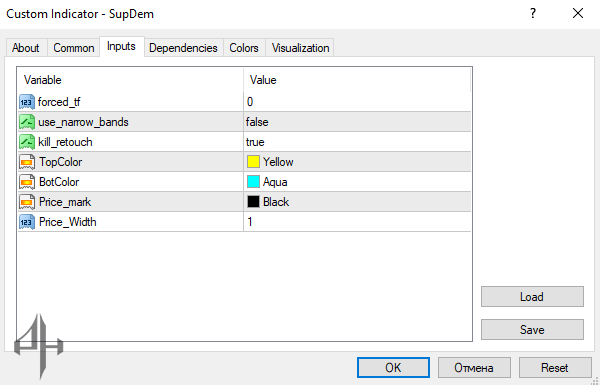Click the question mark help icon
Screen dimensions: 600x385
click(533, 14)
